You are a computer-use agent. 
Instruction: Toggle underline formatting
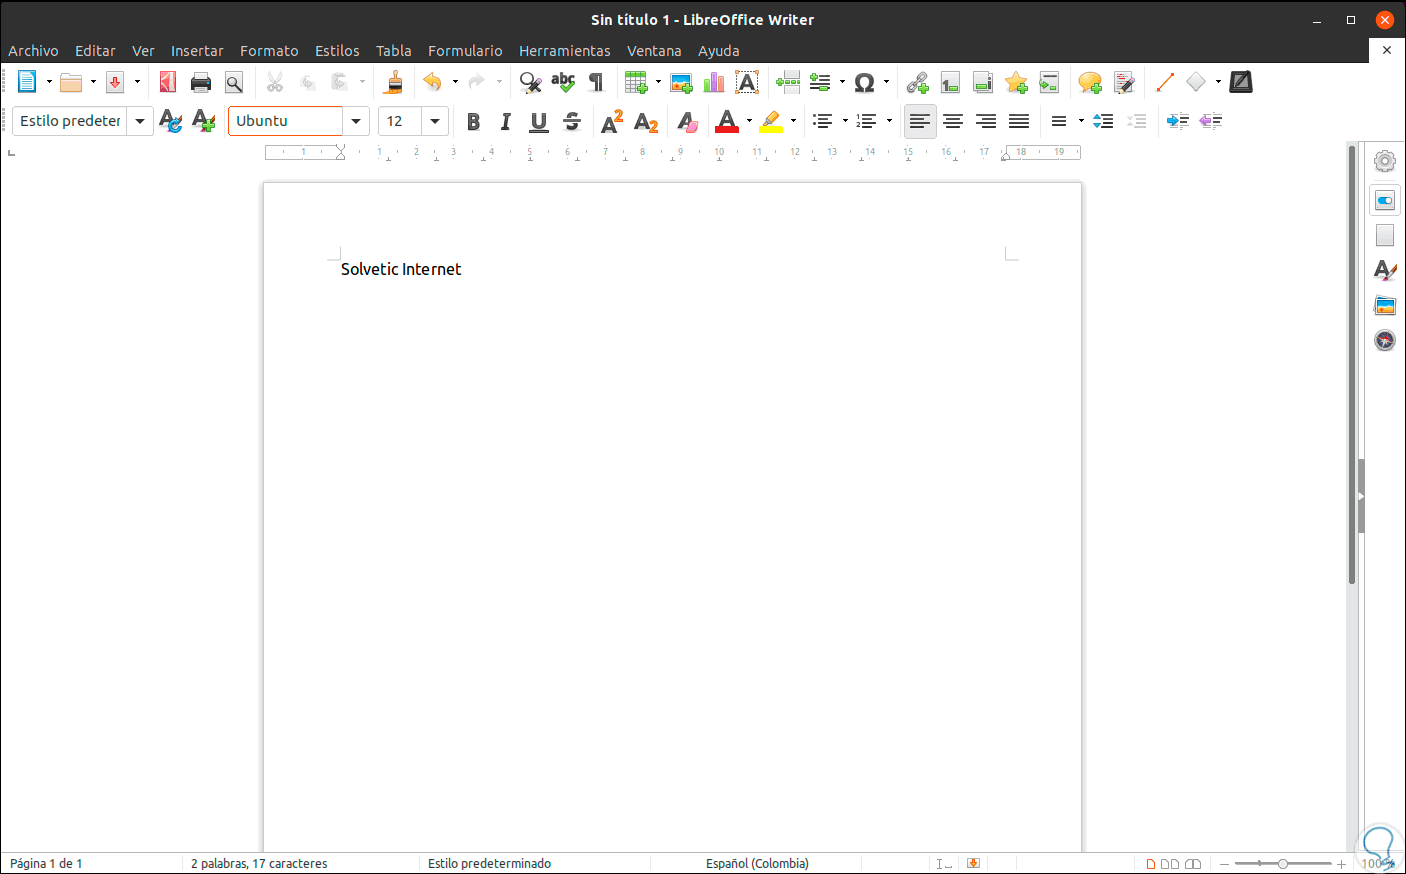click(x=539, y=121)
